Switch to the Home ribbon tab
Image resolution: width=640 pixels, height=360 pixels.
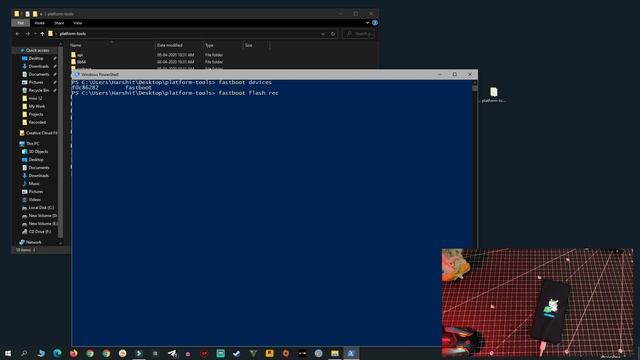40,23
